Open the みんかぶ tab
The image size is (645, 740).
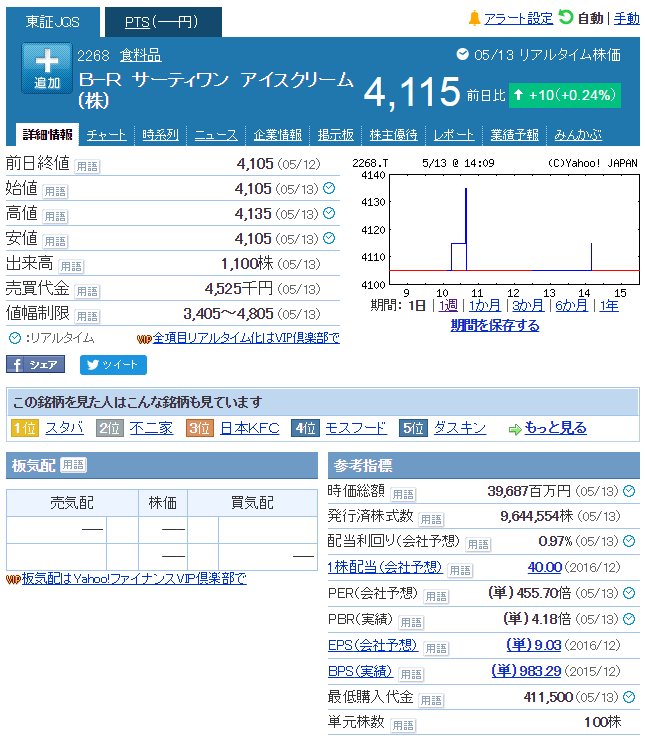pyautogui.click(x=578, y=135)
